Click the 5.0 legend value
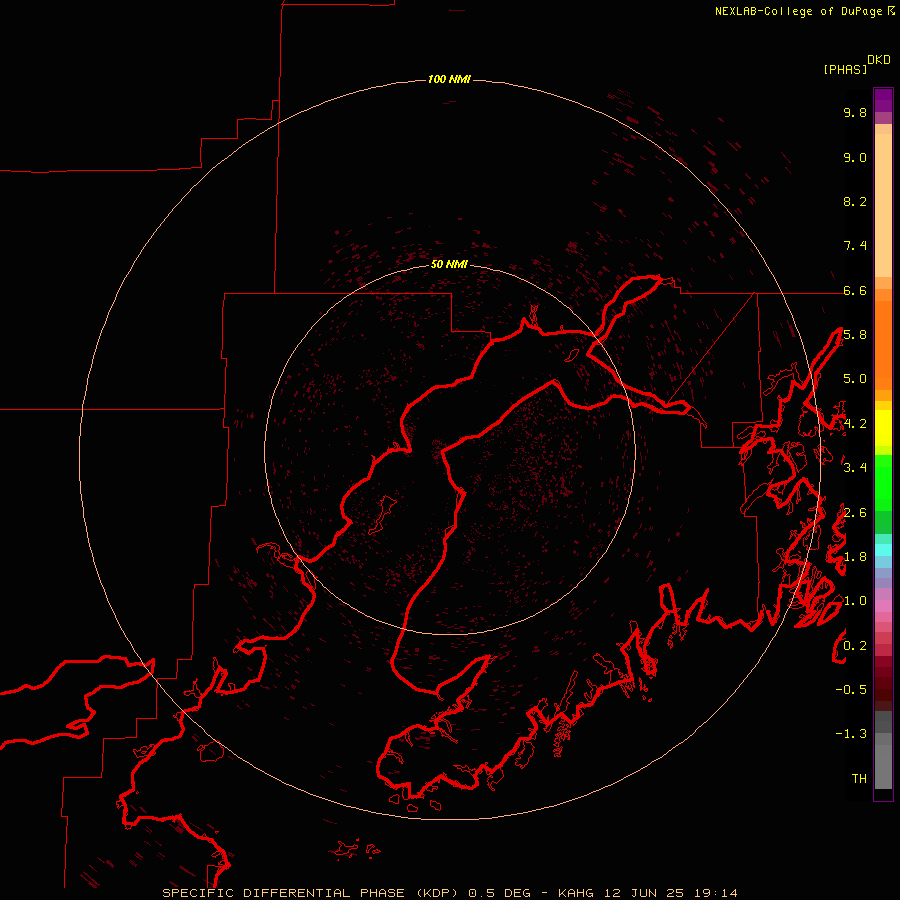This screenshot has width=900, height=900. tap(855, 379)
